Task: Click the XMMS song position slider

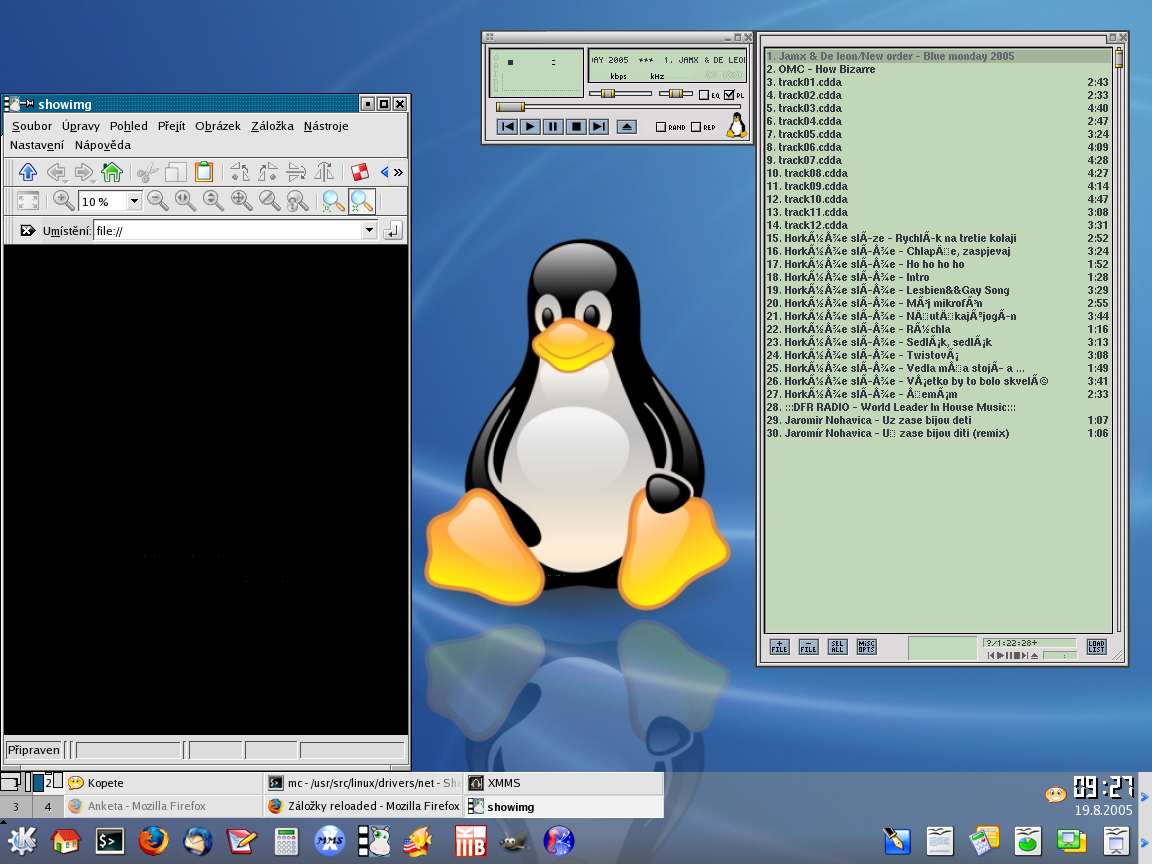Action: pos(618,107)
